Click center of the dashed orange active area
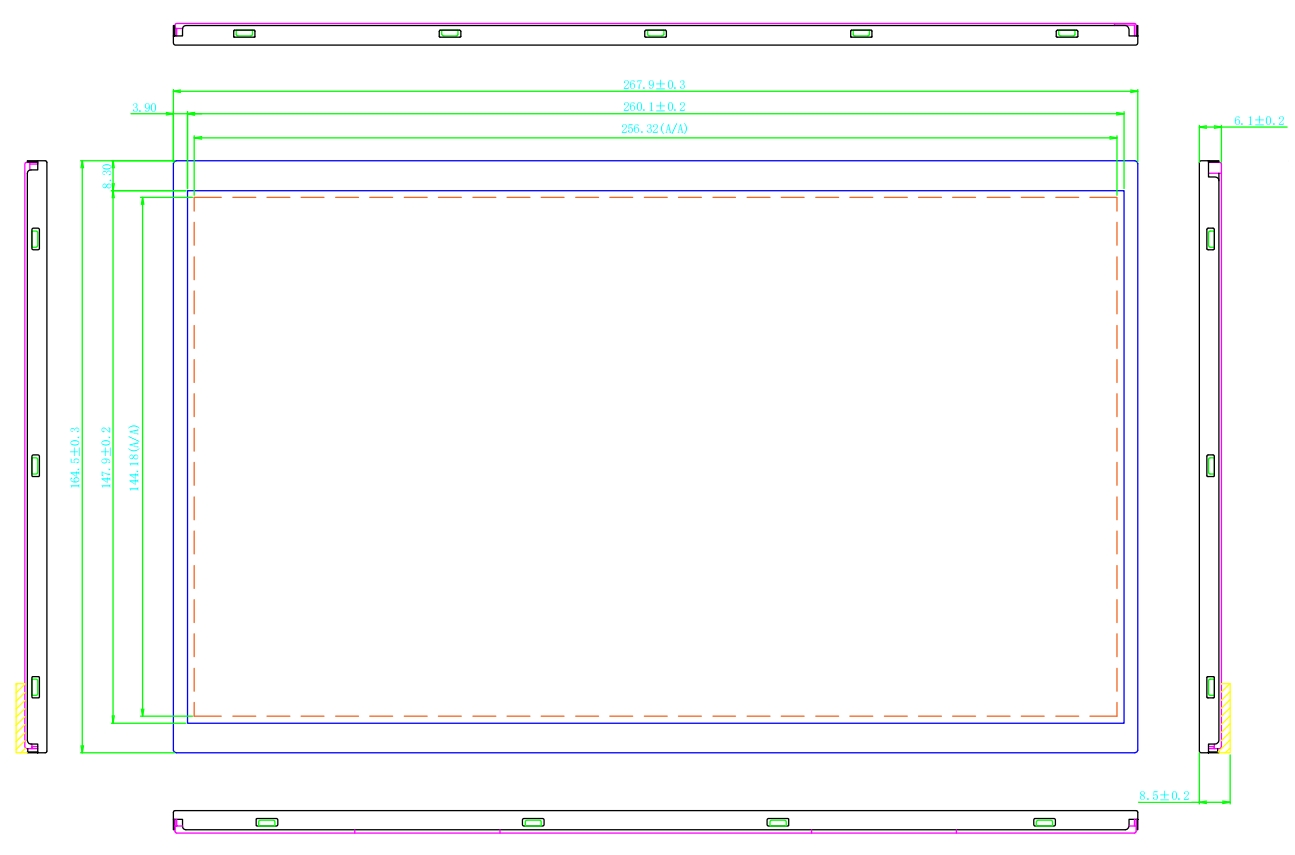Image resolution: width=1295 pixels, height=855 pixels. point(655,457)
